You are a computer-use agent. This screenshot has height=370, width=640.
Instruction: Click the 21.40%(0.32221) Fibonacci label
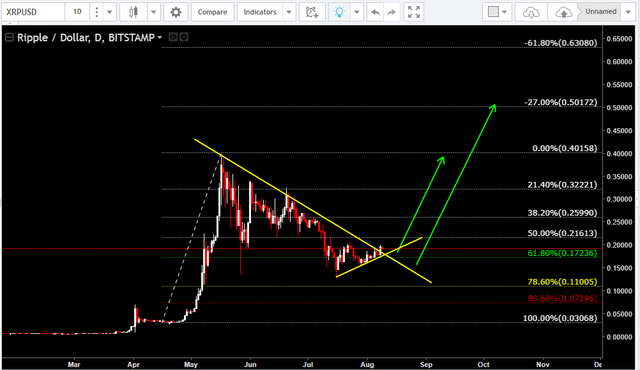(562, 185)
